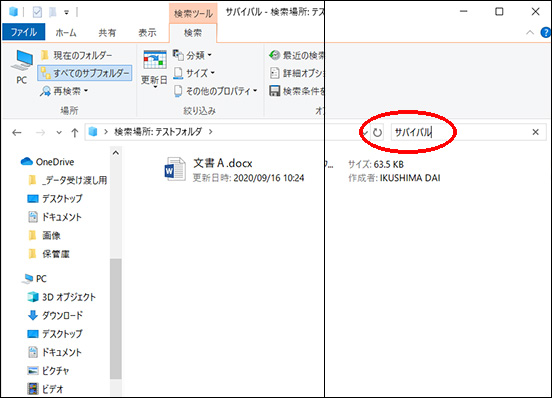The width and height of the screenshot is (552, 398).
Task: Select PC in the navigation pane
Action: point(34,279)
